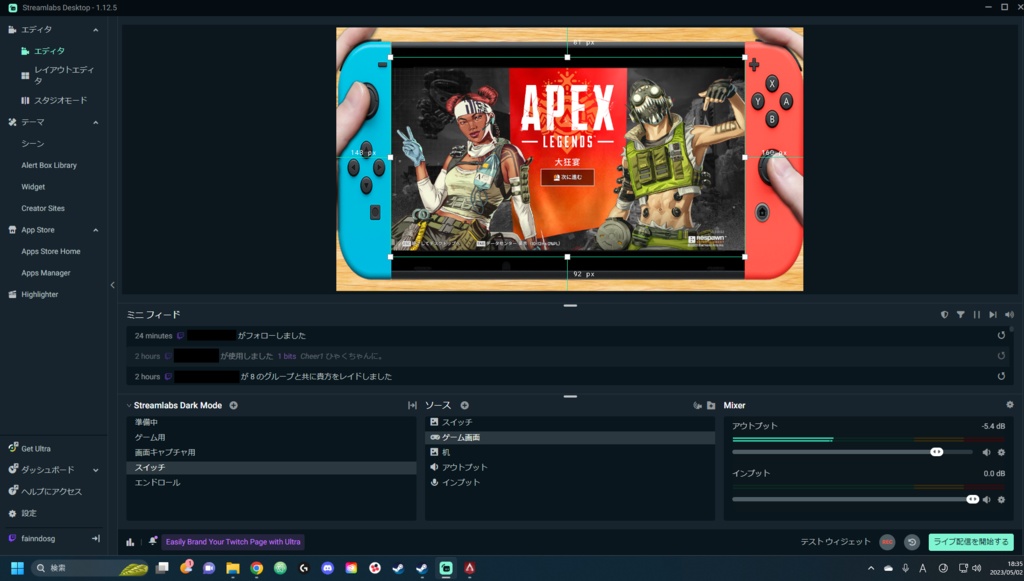Collapse the left sidebar with arrow handle
This screenshot has height=581, width=1024.
(112, 285)
